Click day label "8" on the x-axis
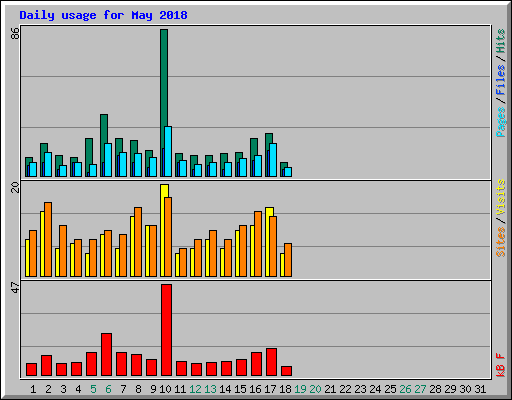Viewport: 512px width, 400px height. (138, 389)
